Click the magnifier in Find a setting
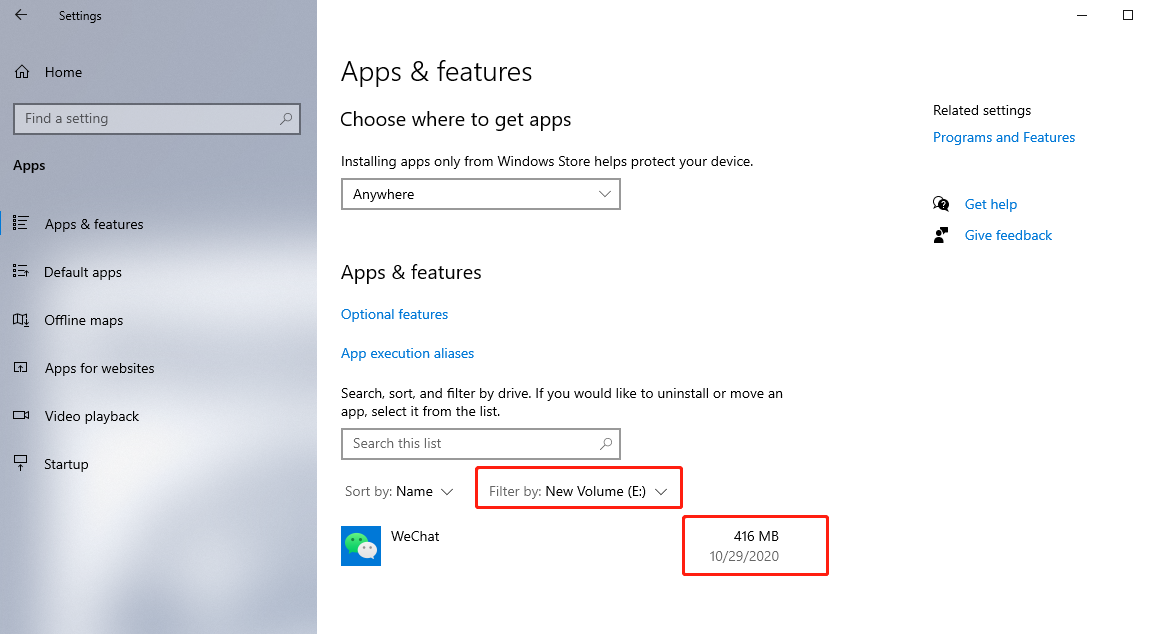1157x634 pixels. [286, 119]
